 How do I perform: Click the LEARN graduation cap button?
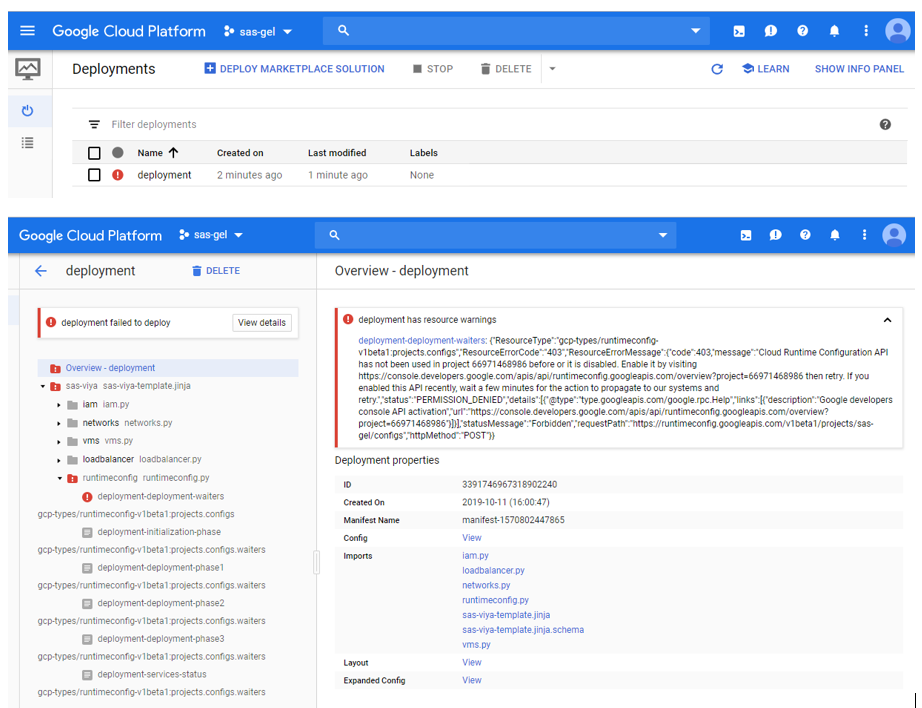tap(765, 69)
